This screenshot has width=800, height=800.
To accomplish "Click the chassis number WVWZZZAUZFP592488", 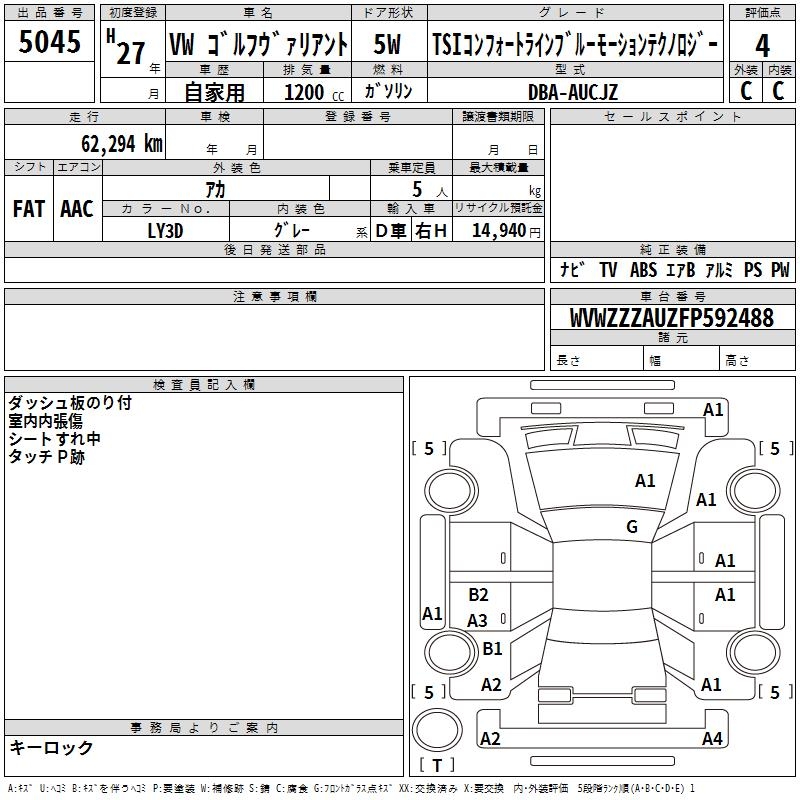I will coord(672,317).
